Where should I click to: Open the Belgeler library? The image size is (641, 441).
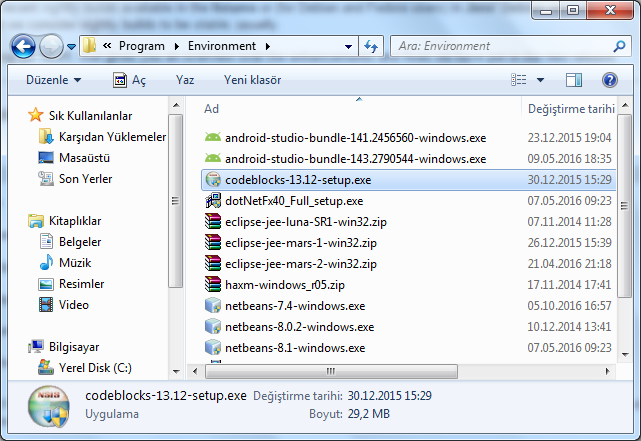[80, 242]
